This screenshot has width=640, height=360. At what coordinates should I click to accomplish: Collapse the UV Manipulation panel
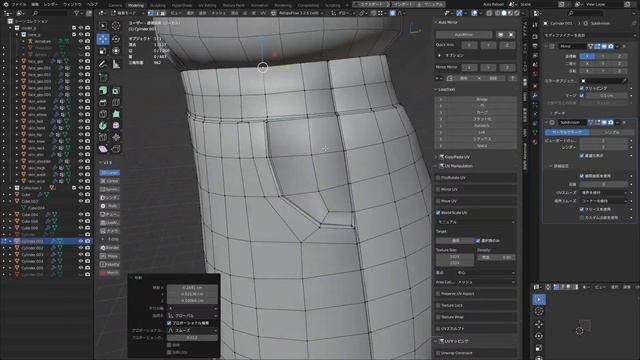coord(436,166)
